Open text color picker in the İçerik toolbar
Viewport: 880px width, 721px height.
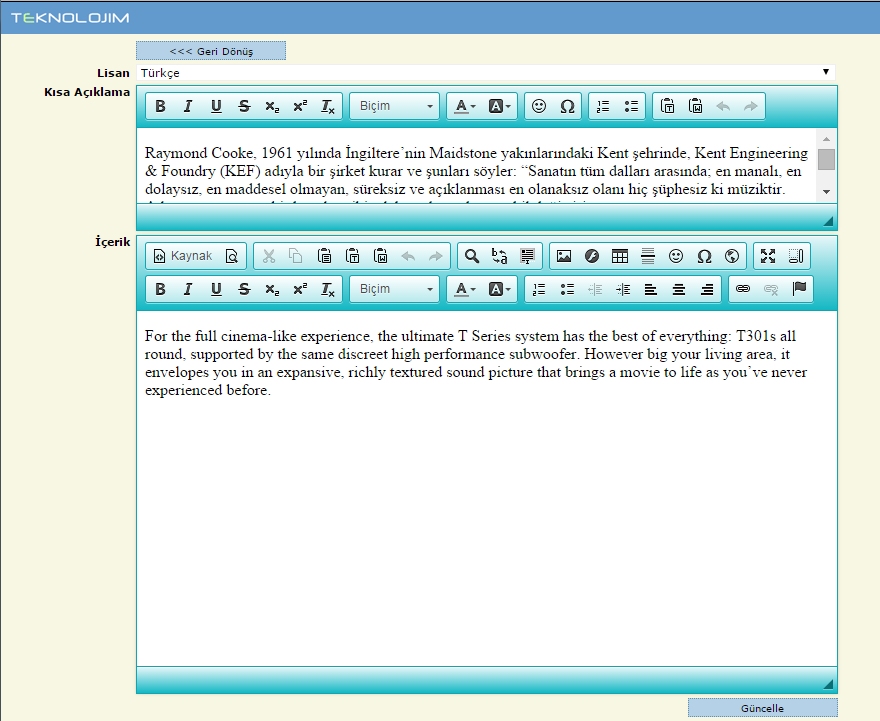[x=464, y=289]
